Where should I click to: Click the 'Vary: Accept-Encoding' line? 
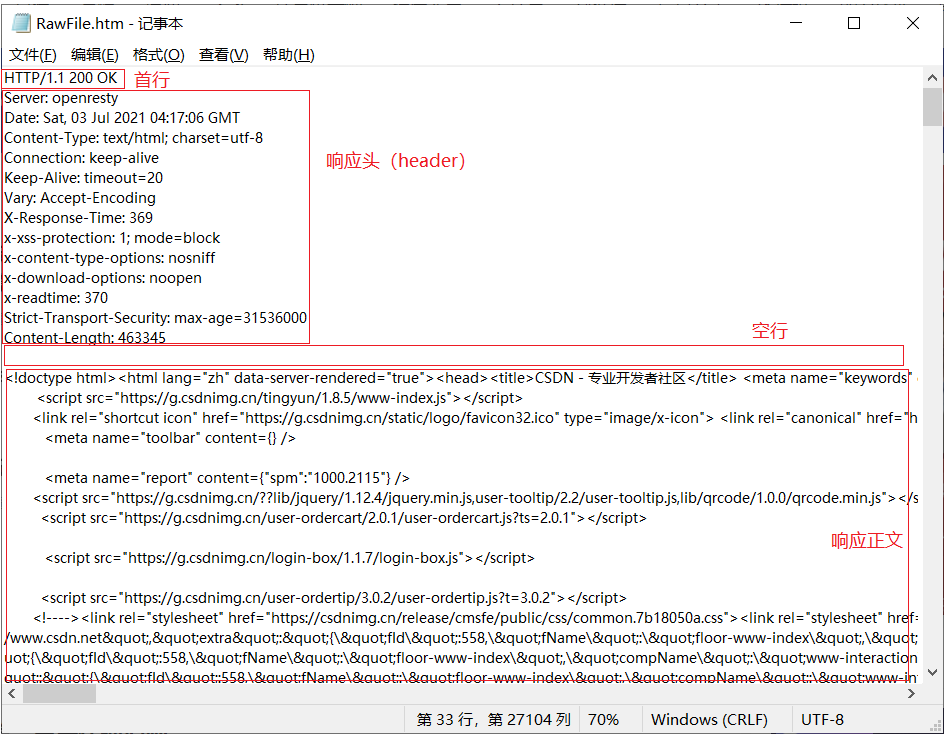tap(80, 198)
